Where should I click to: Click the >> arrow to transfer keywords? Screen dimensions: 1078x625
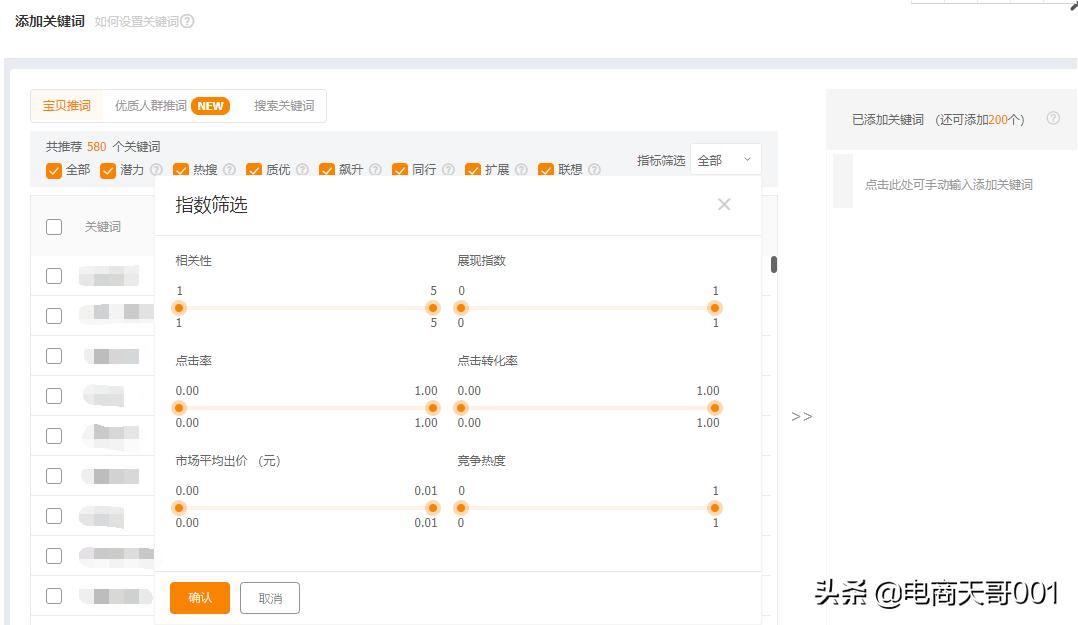pos(803,415)
